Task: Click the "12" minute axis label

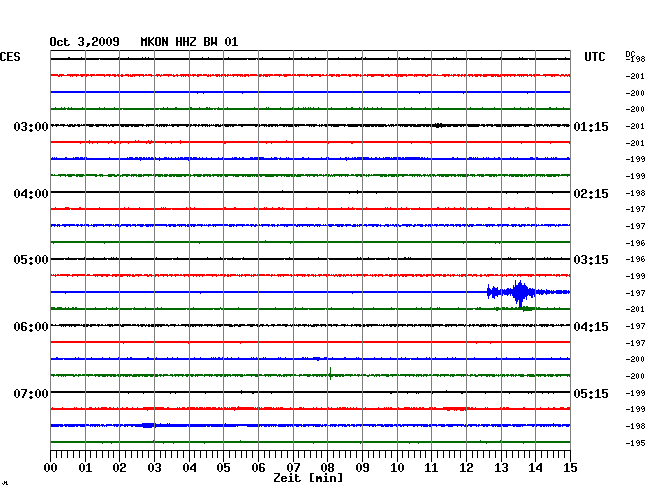Action: (466, 468)
